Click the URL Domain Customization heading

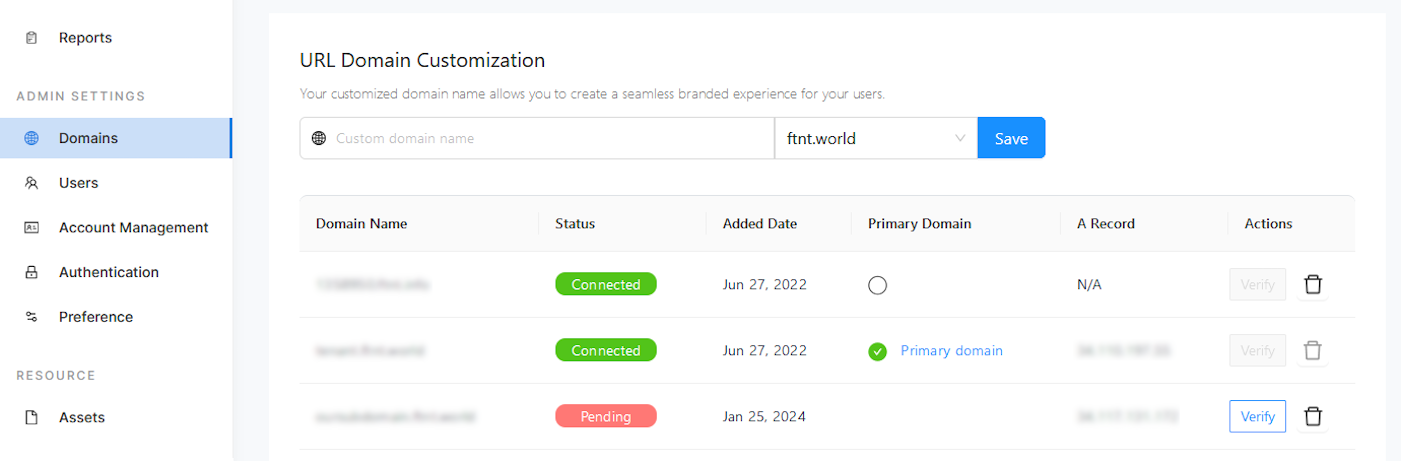click(x=422, y=60)
